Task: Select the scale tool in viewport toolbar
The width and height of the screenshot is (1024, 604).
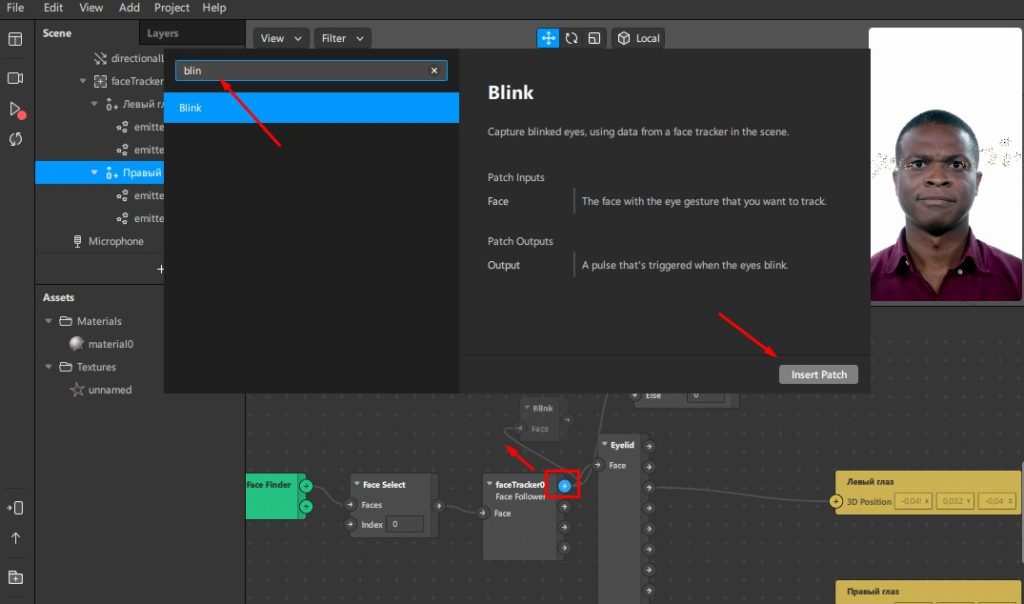Action: 594,38
